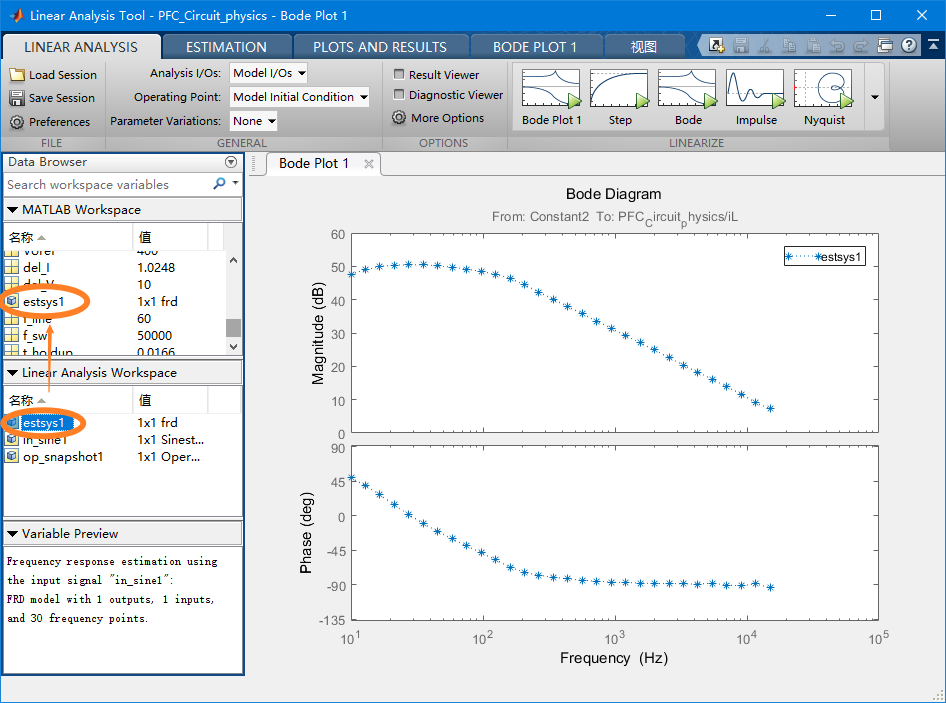The height and width of the screenshot is (703, 946).
Task: Select the in_sine1 row value 1x1 Sinest...
Action: (x=171, y=440)
